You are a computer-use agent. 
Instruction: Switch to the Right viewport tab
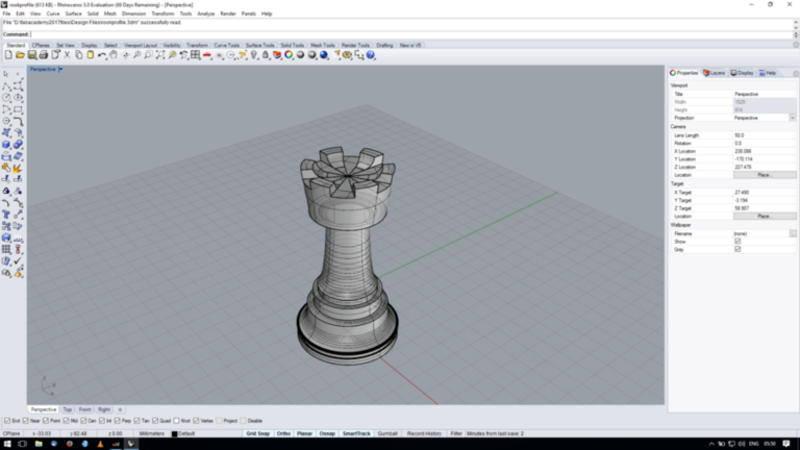[104, 410]
